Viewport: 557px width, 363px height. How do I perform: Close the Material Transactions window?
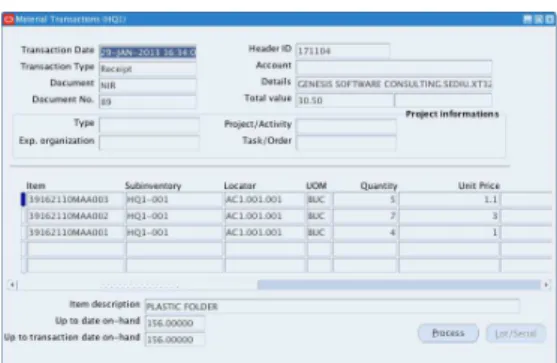point(549,20)
